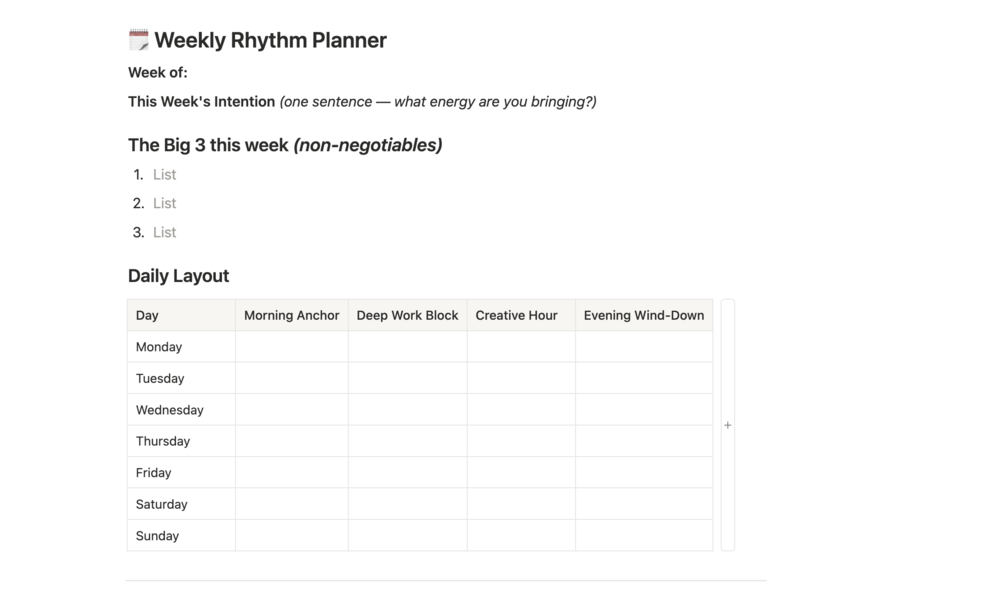This screenshot has height=596, width=1005.
Task: Click the third List placeholder item
Action: pos(165,232)
